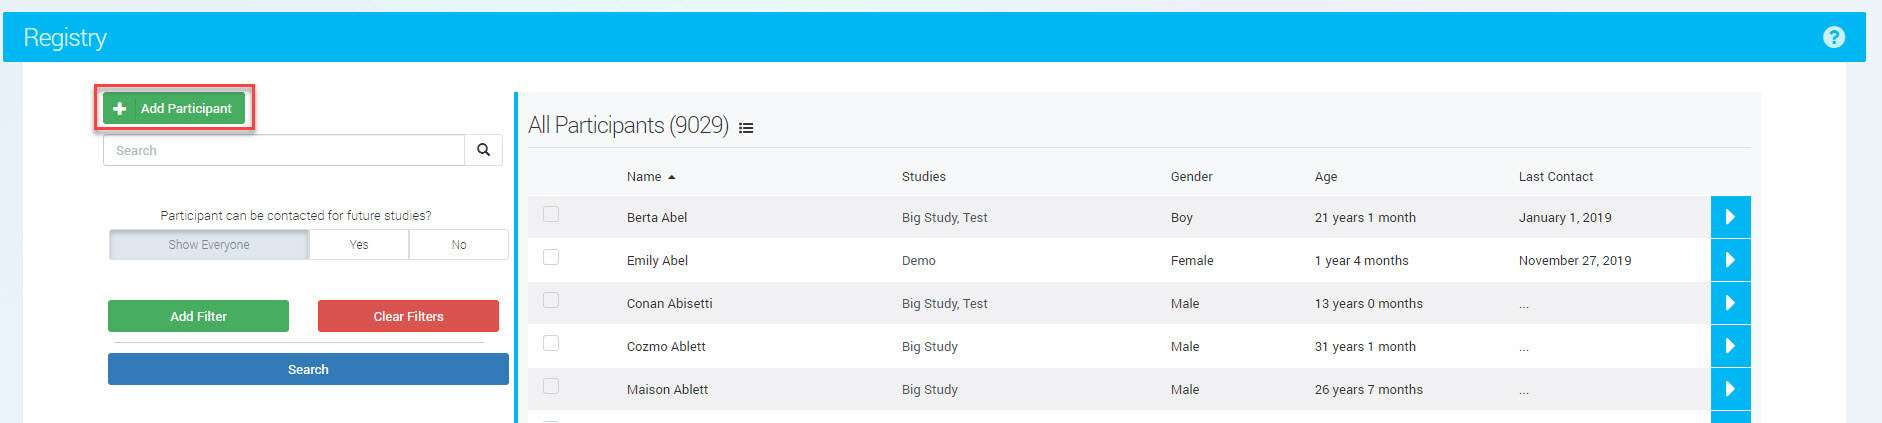Open Emily Abel's record with arrow
This screenshot has height=423, width=1882.
click(1730, 260)
